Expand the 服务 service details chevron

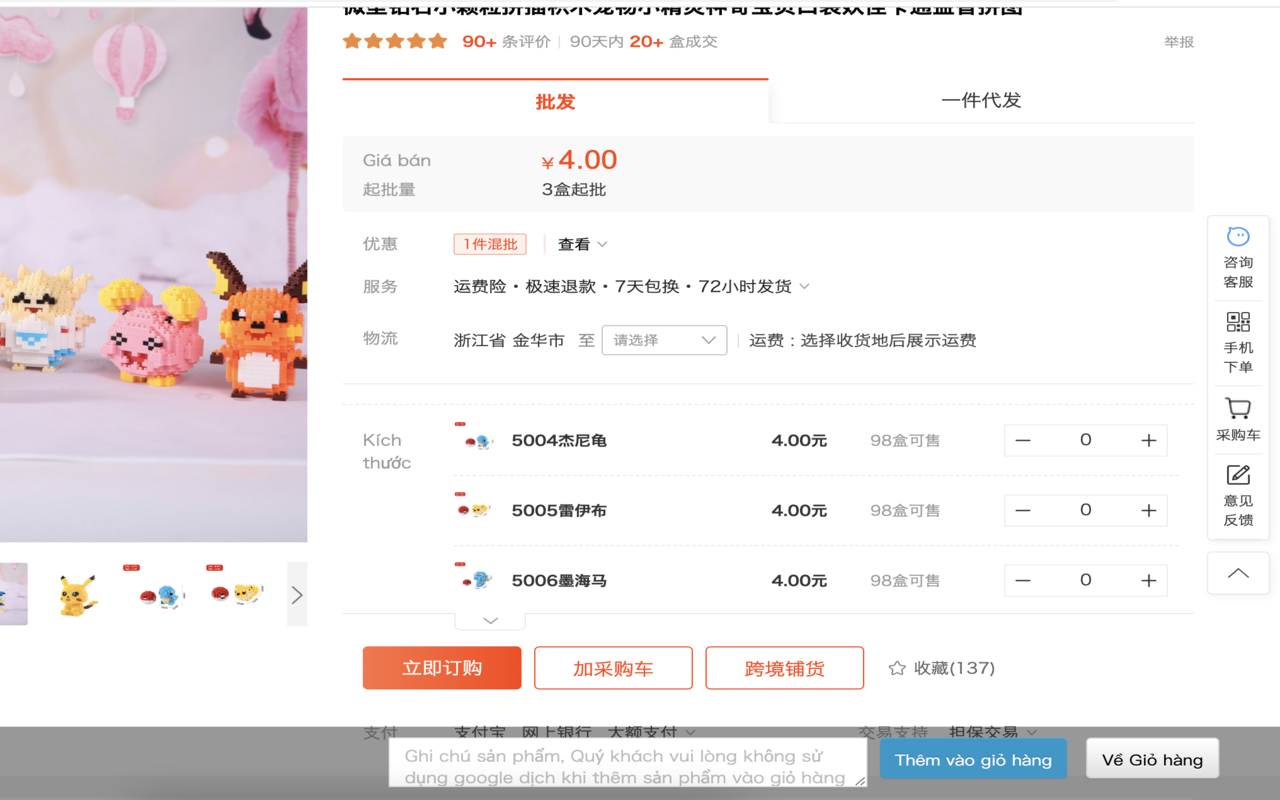805,286
